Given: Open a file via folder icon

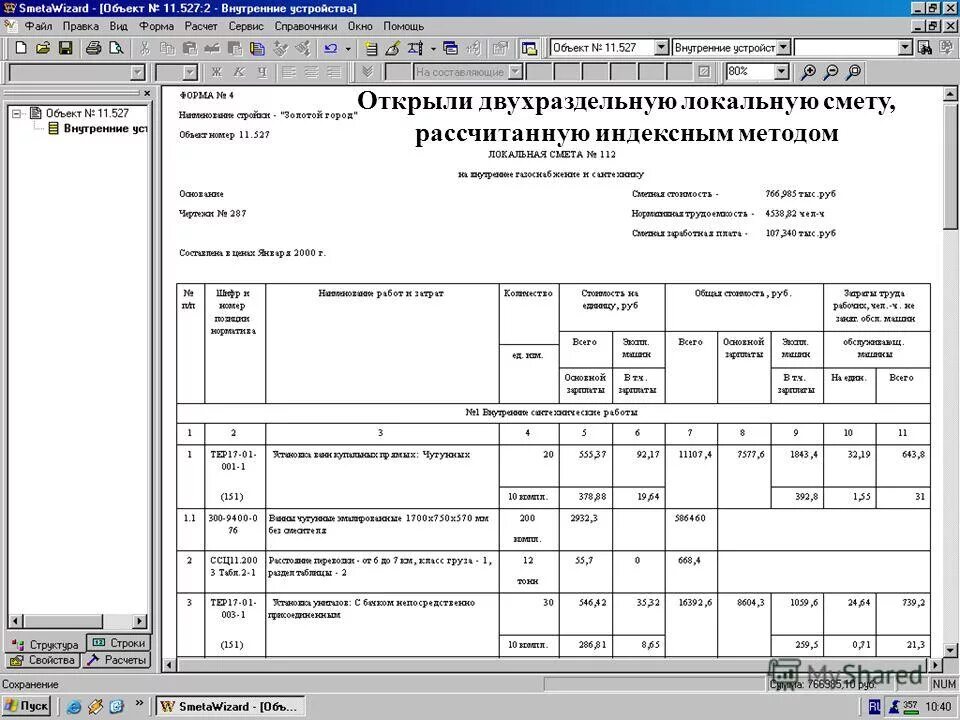Looking at the screenshot, I should (43, 48).
